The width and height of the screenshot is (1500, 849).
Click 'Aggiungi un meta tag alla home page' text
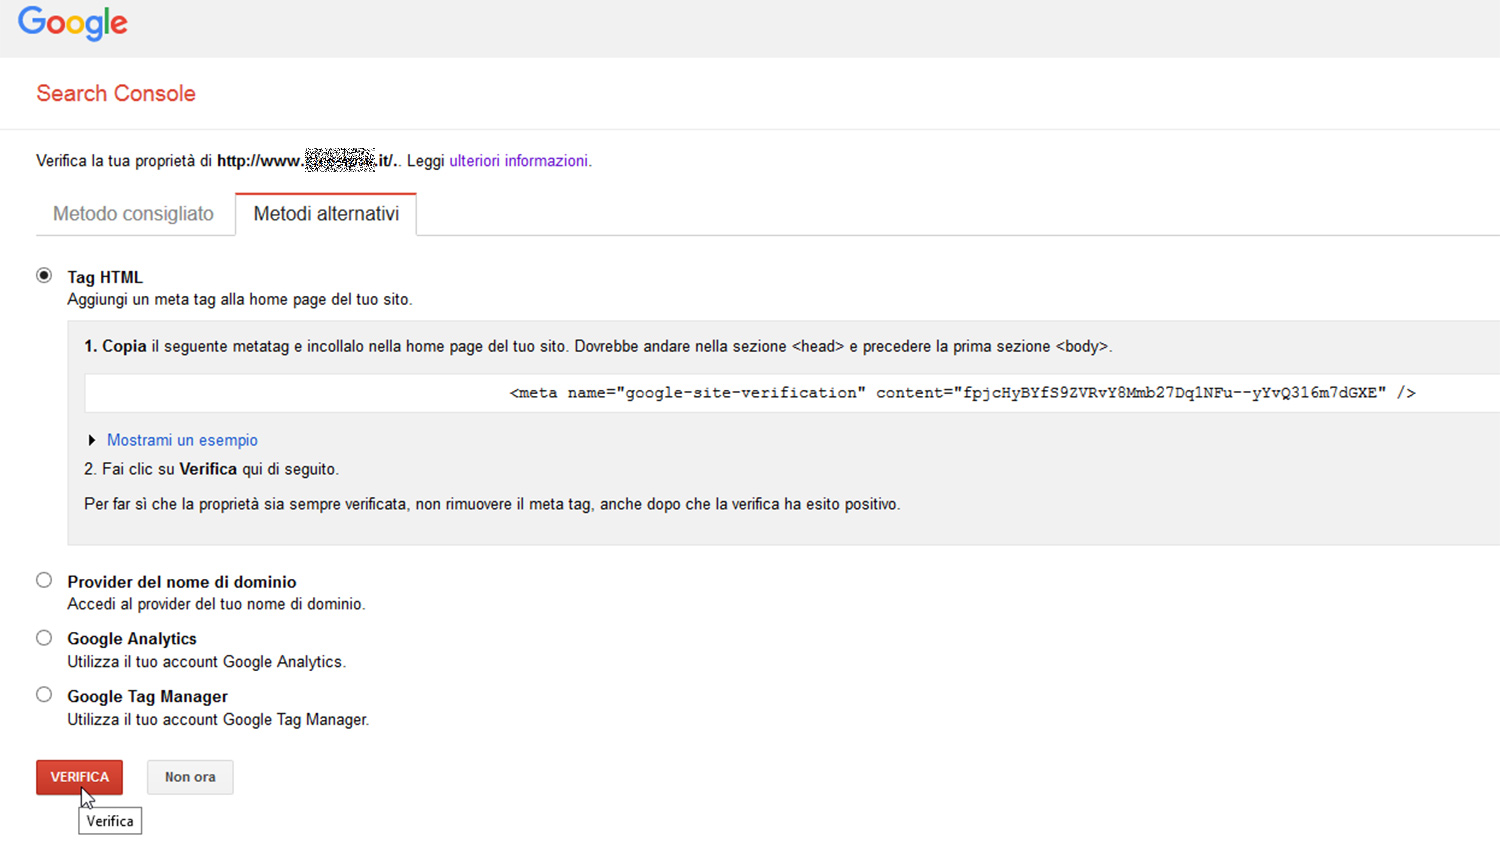coord(239,299)
